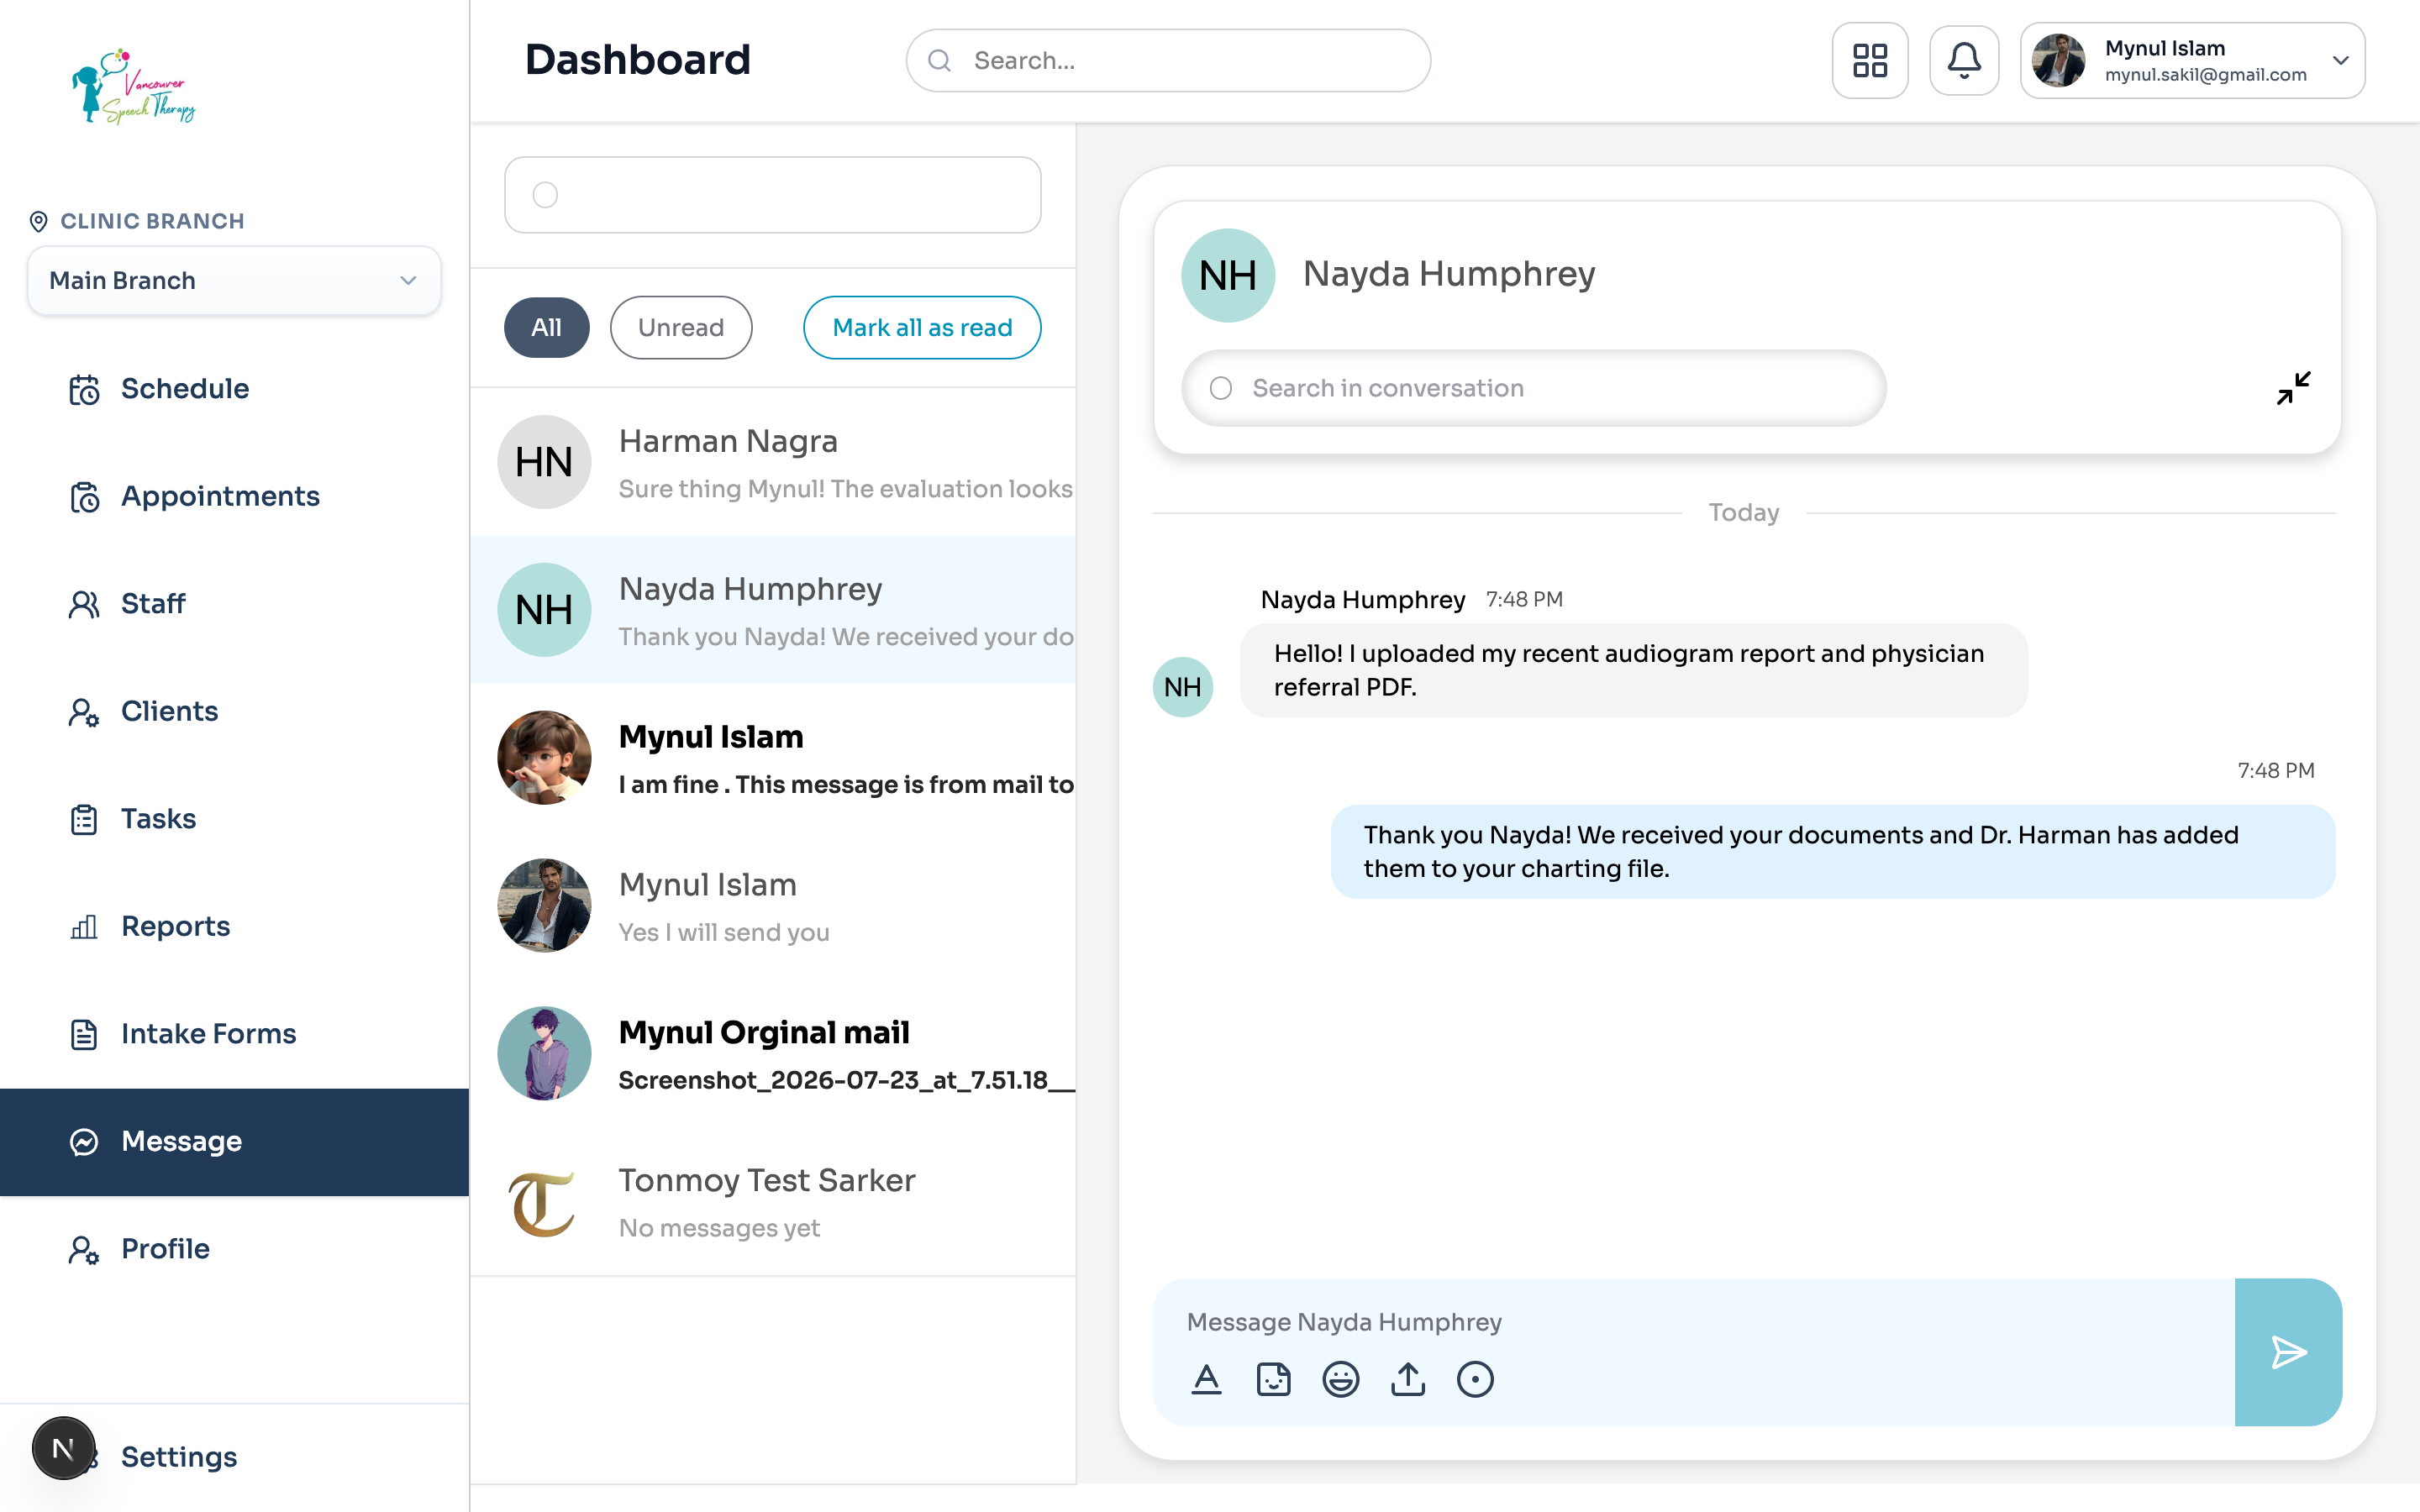Open the Schedule menu item

tap(184, 389)
